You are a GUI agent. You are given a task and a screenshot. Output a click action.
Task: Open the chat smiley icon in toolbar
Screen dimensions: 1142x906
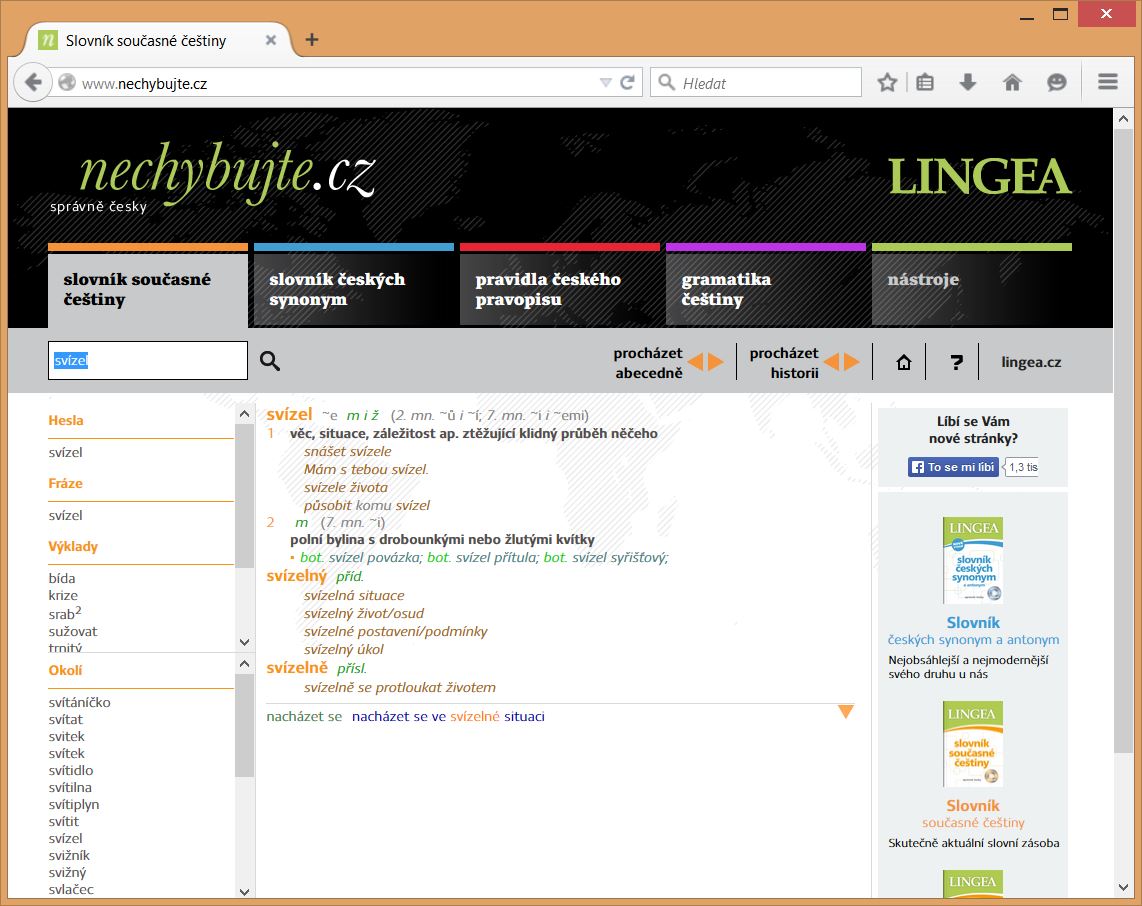[x=1056, y=82]
